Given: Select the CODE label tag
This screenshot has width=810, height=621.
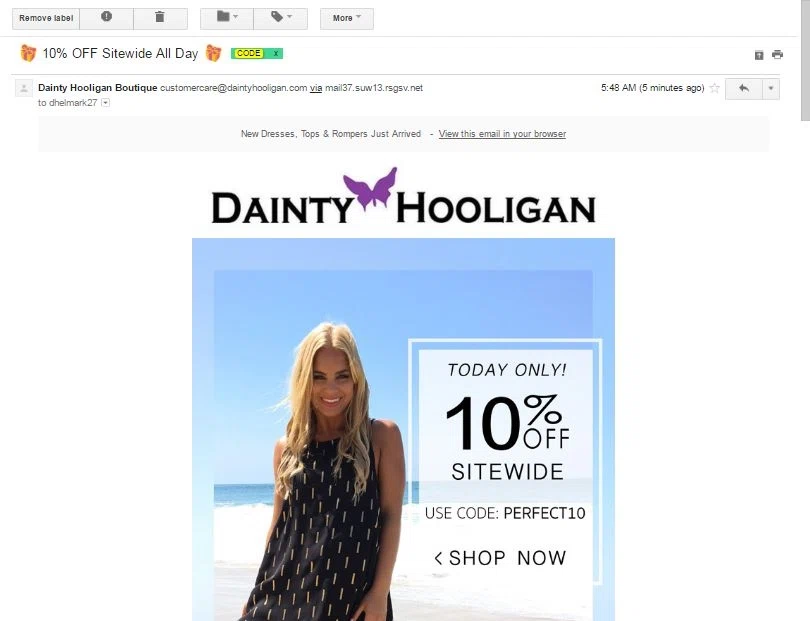Looking at the screenshot, I should (x=248, y=53).
